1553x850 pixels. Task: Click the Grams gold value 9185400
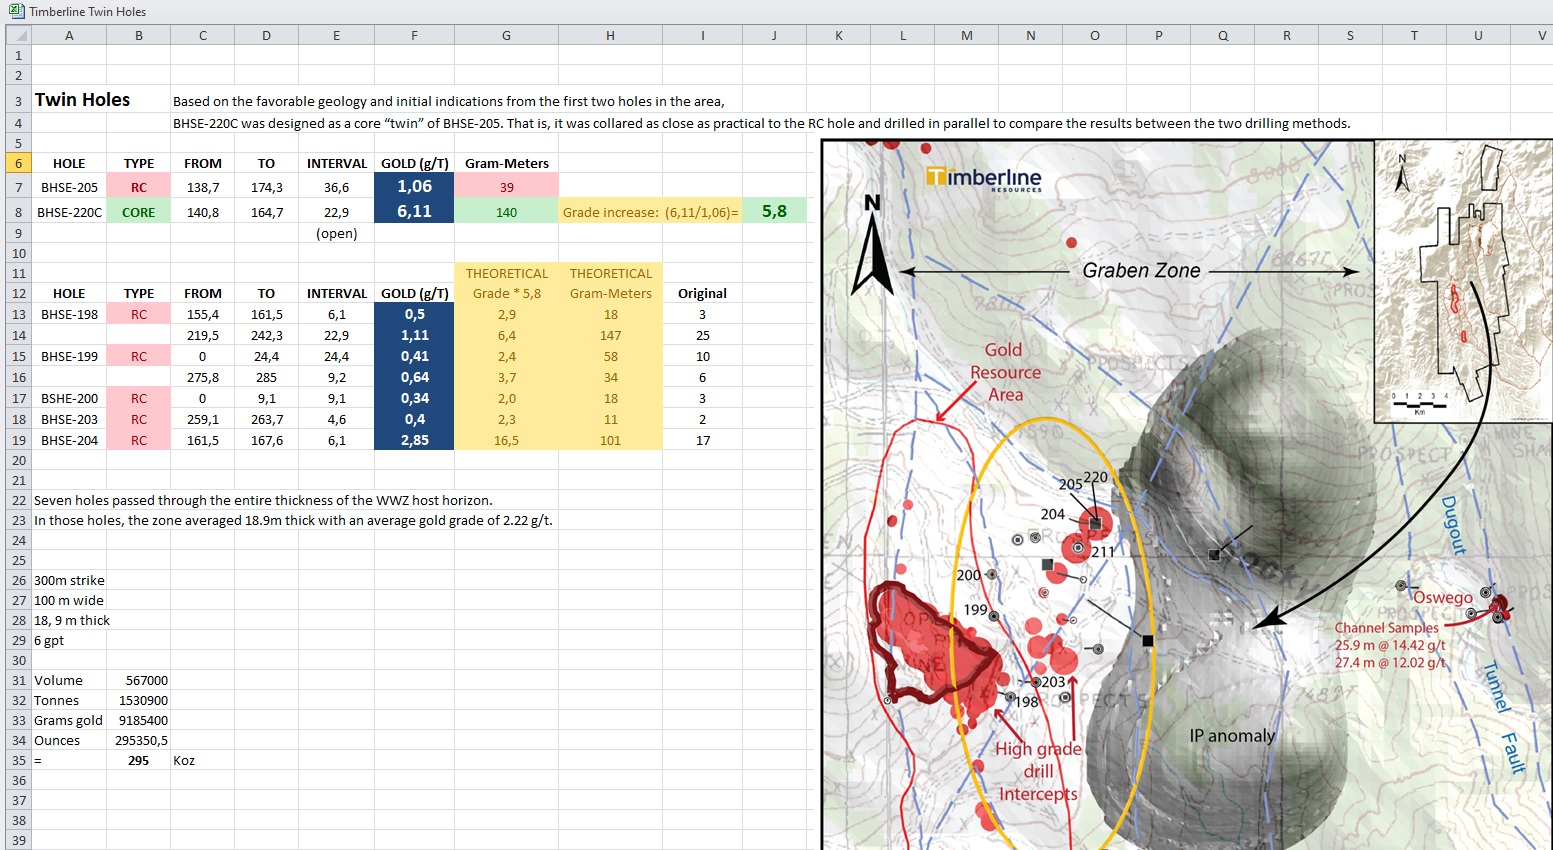coord(139,720)
